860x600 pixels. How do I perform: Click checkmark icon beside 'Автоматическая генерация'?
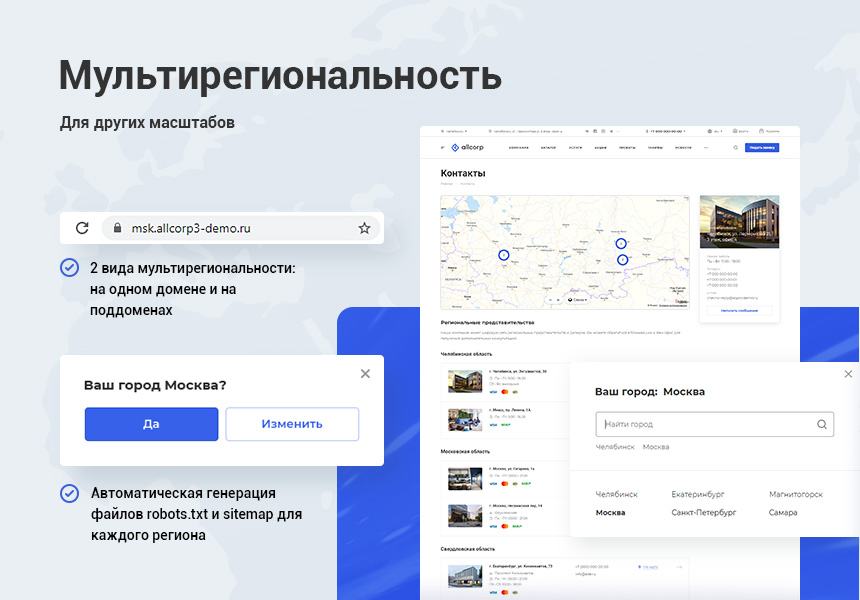[x=69, y=493]
